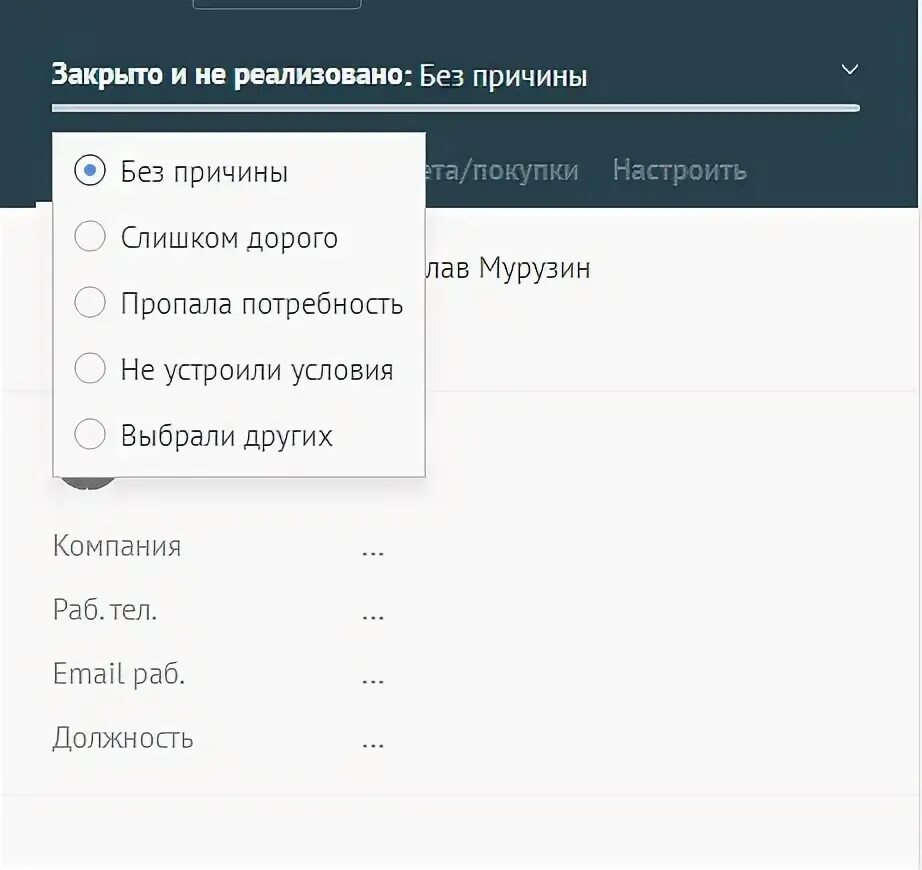Click the empty 'Компания' value field

coord(373,548)
